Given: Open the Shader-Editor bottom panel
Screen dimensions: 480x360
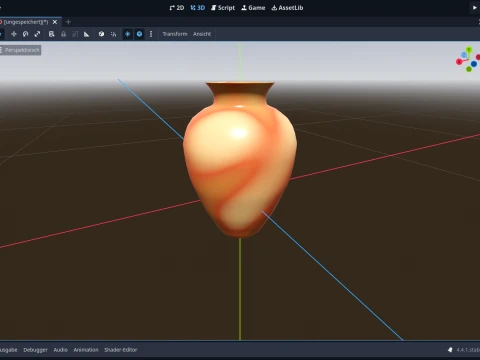Looking at the screenshot, I should pyautogui.click(x=121, y=350).
